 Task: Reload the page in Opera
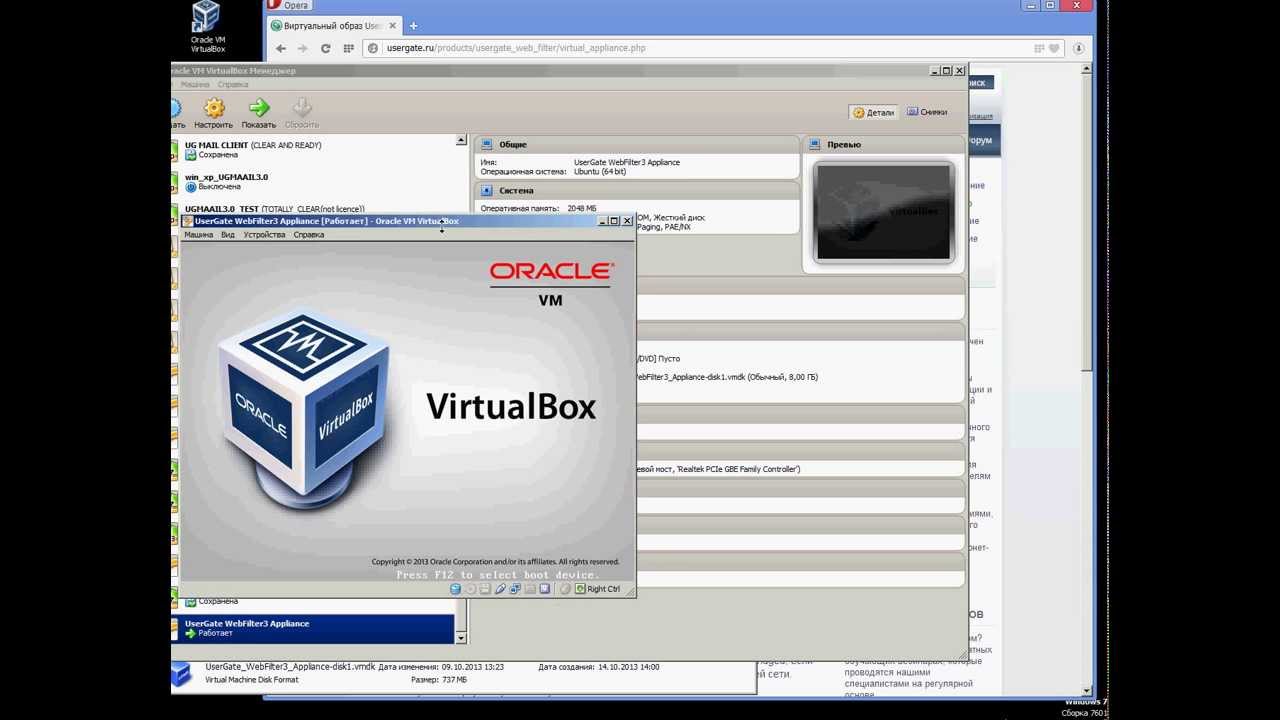tap(325, 48)
